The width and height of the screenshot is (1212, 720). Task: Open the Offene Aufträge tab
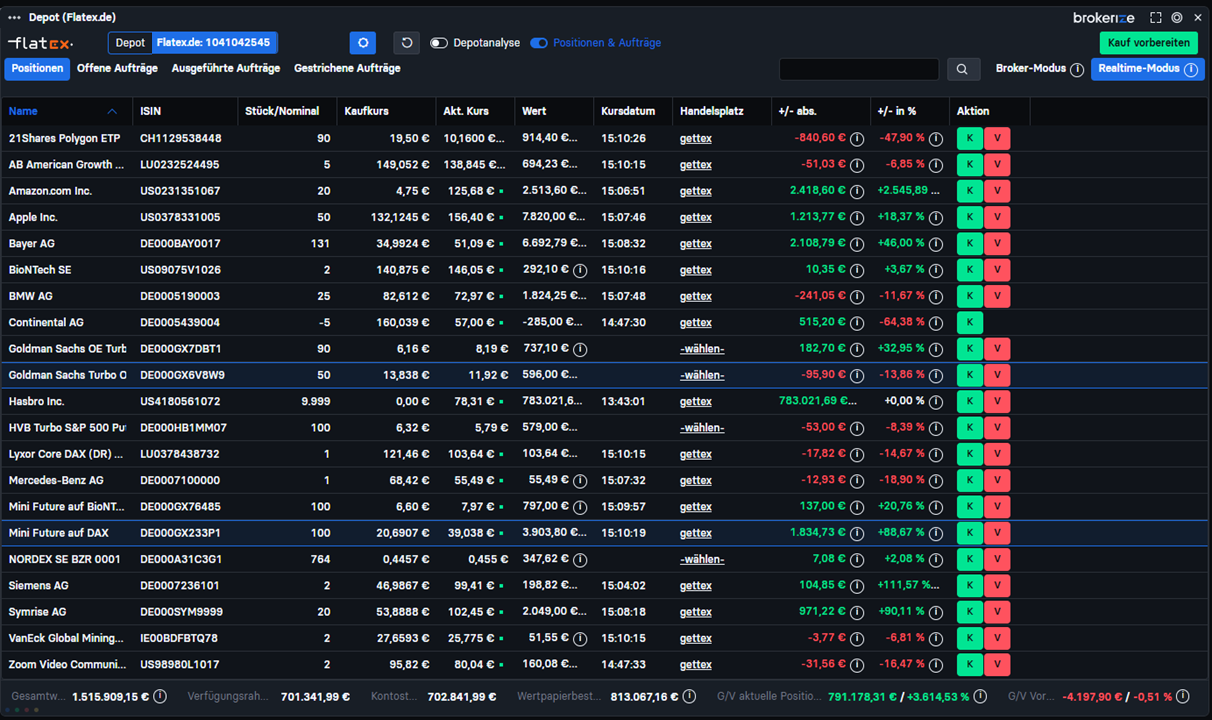(117, 68)
